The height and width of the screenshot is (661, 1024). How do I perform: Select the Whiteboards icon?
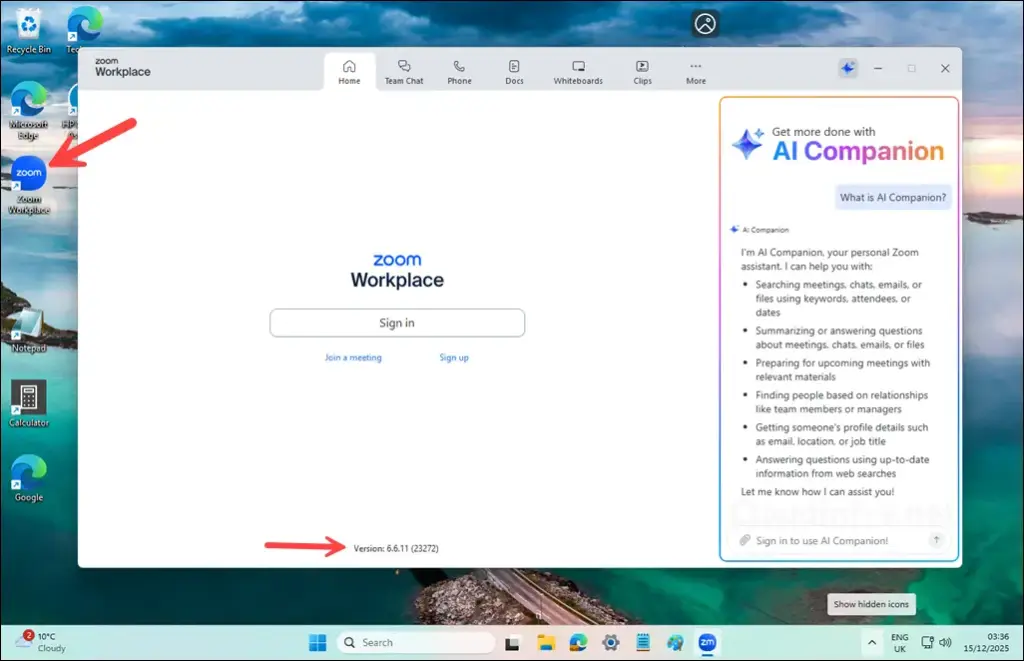(578, 68)
